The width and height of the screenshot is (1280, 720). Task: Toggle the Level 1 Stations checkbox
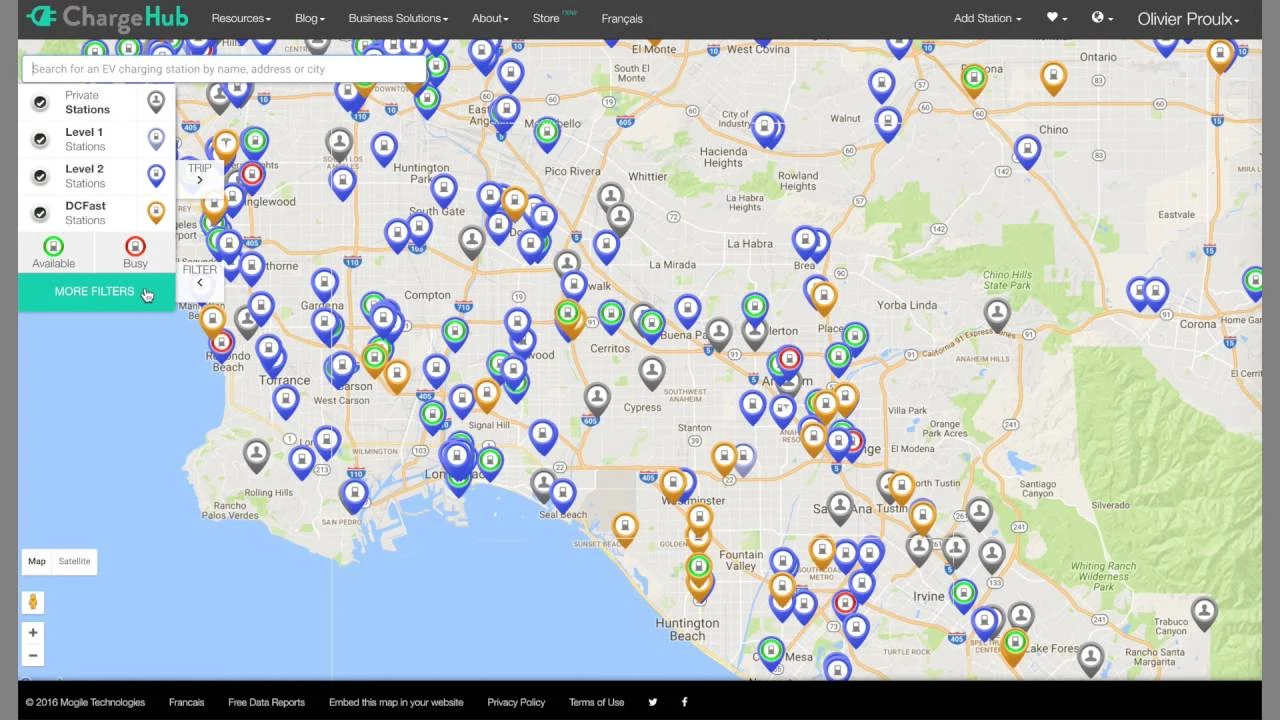pyautogui.click(x=40, y=139)
